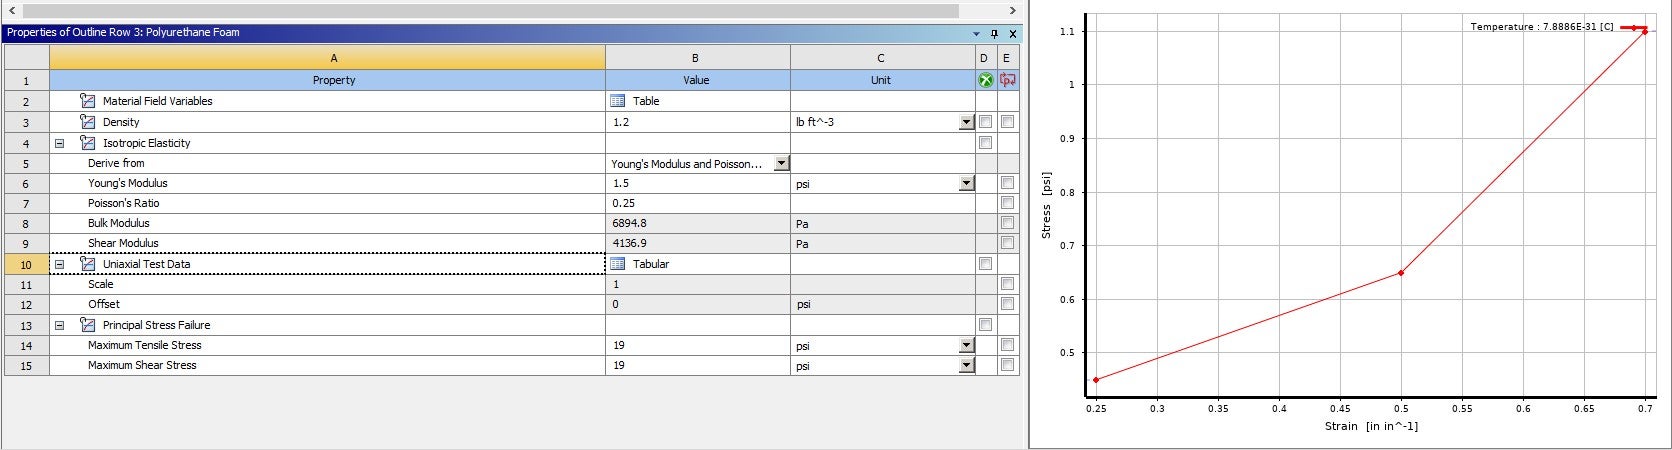Click the Material Field Variables property icon
The width and height of the screenshot is (1672, 450).
click(x=87, y=101)
